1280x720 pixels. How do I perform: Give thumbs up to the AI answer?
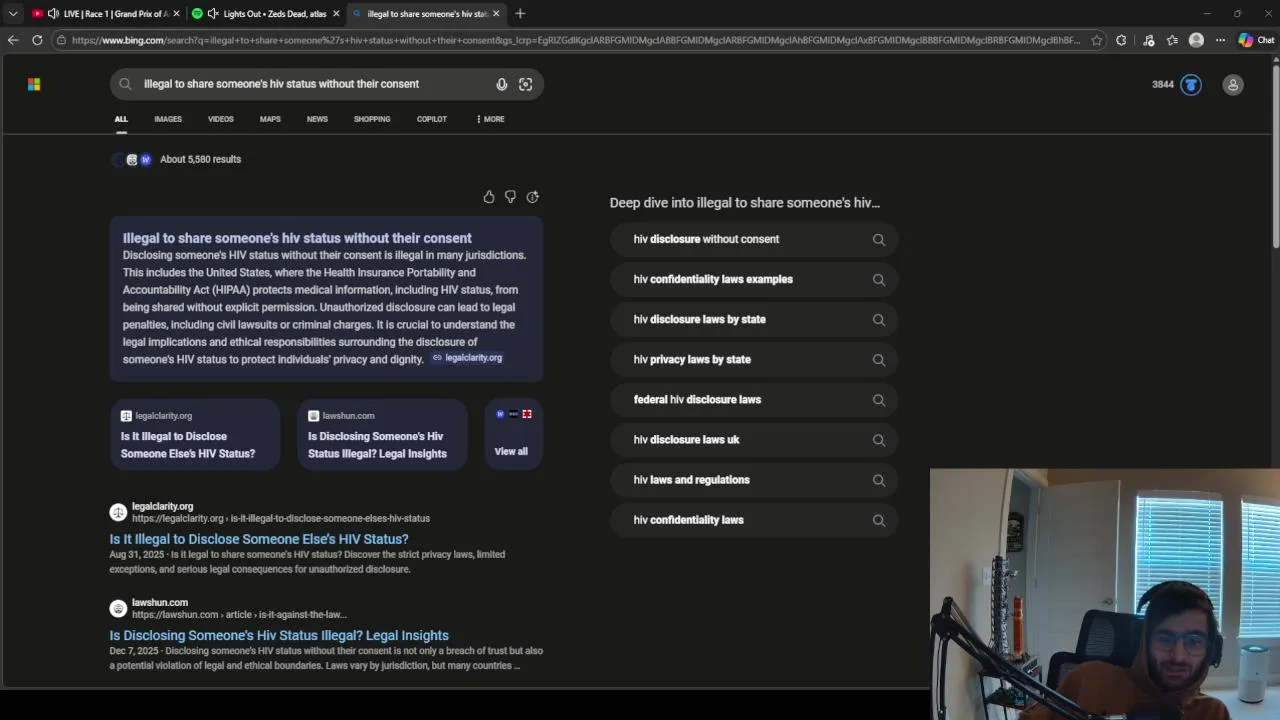[x=489, y=197]
